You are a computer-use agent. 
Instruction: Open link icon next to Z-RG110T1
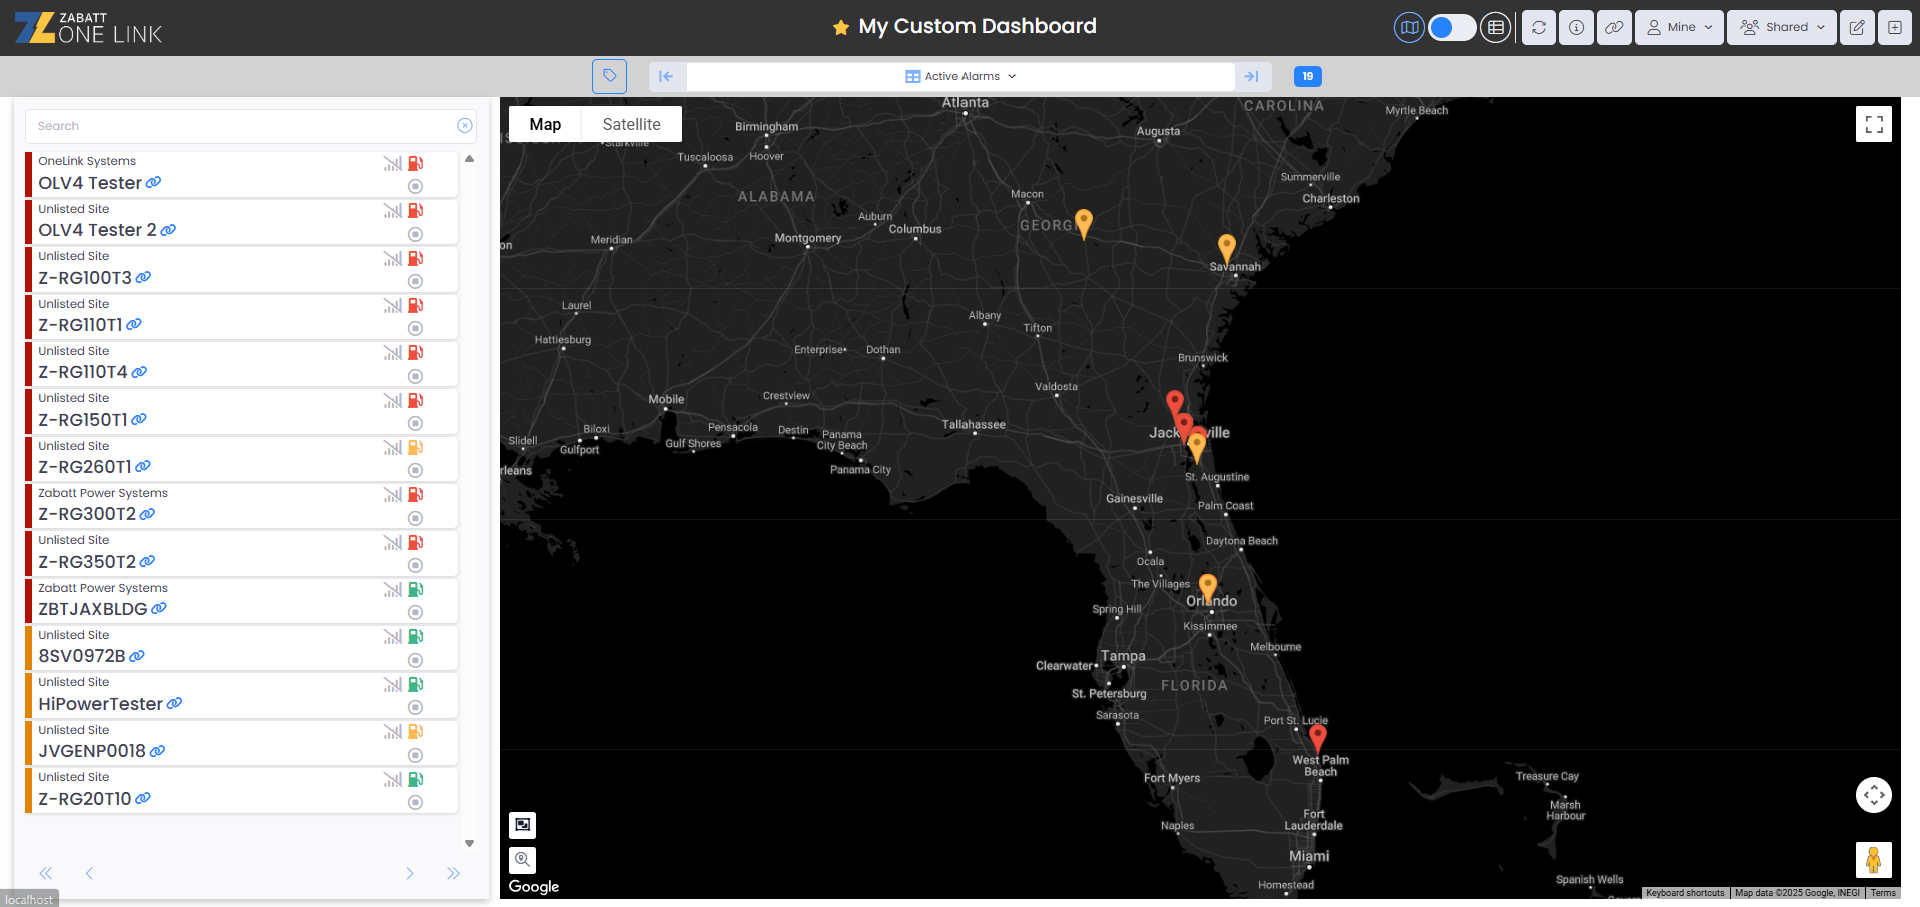coord(134,325)
